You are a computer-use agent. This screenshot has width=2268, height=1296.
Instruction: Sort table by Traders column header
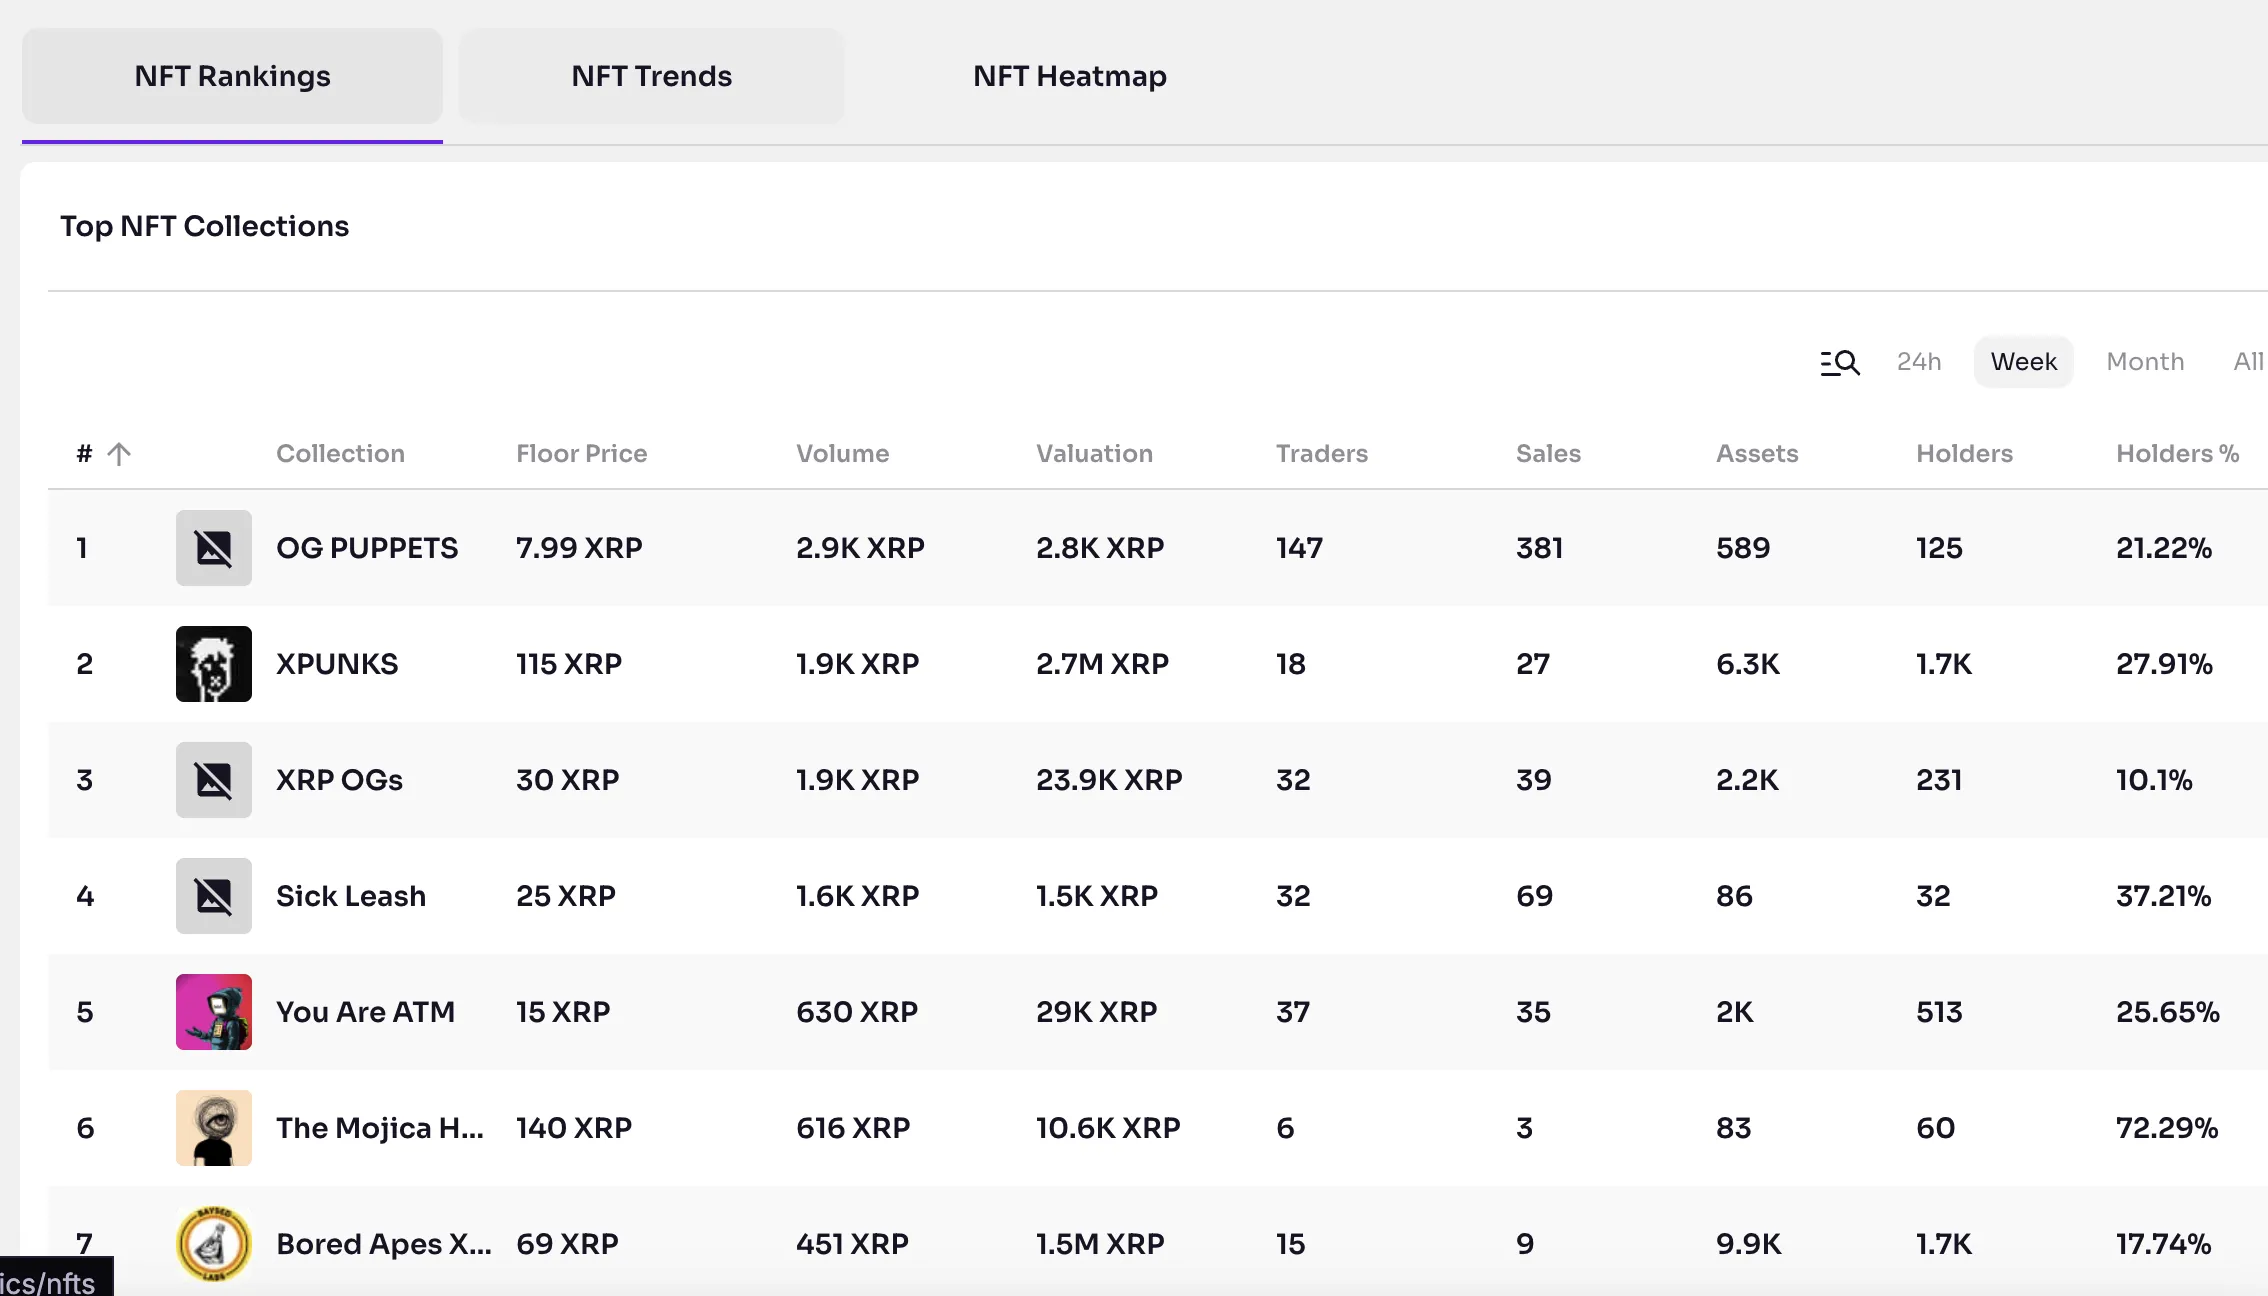1321,454
